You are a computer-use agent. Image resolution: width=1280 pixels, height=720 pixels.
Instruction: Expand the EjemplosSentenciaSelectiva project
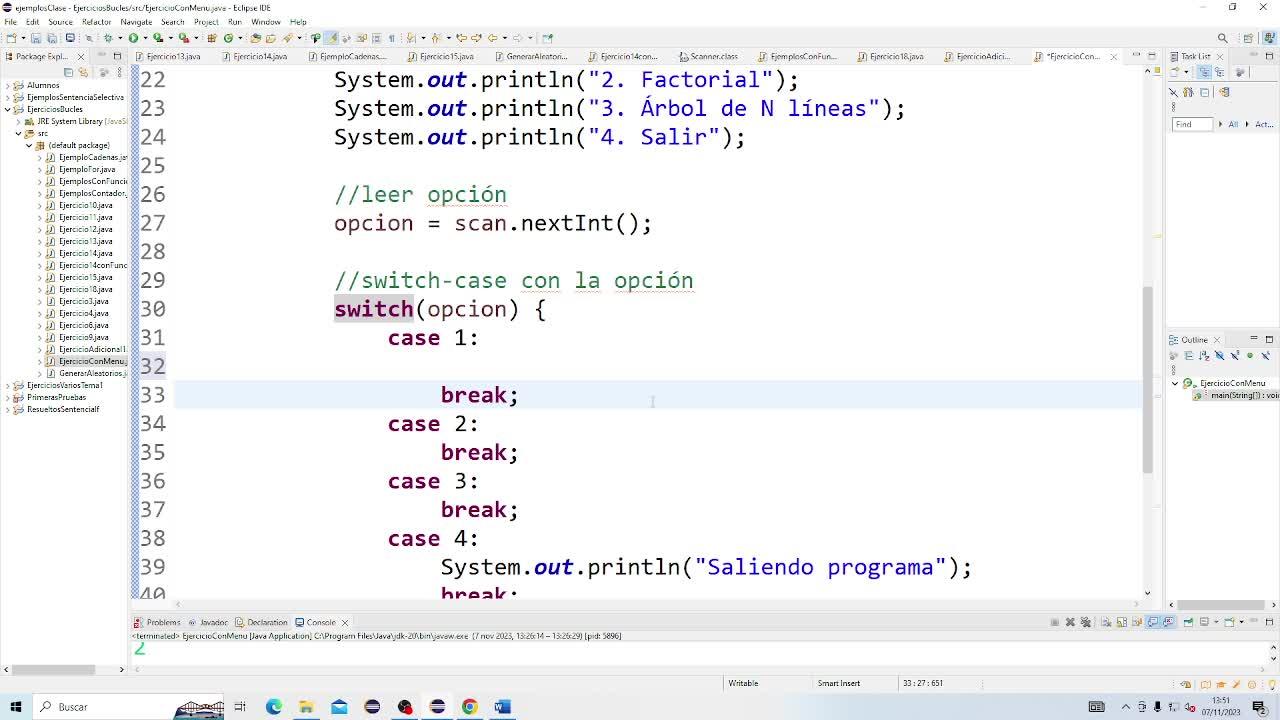[x=8, y=97]
